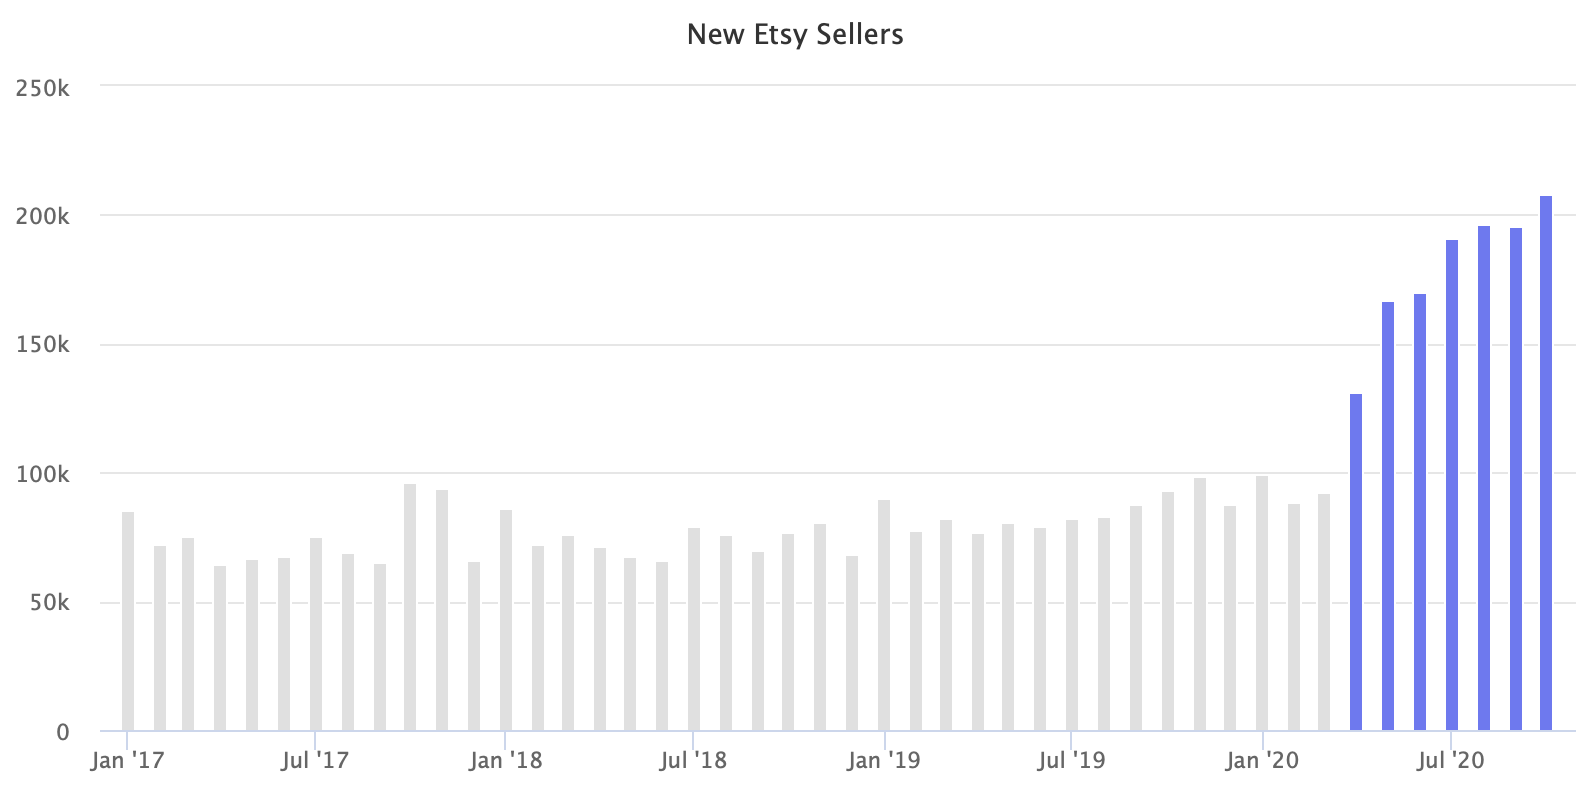The width and height of the screenshot is (1588, 812).
Task: Click the gray bar above Jan '17 label
Action: 128,621
